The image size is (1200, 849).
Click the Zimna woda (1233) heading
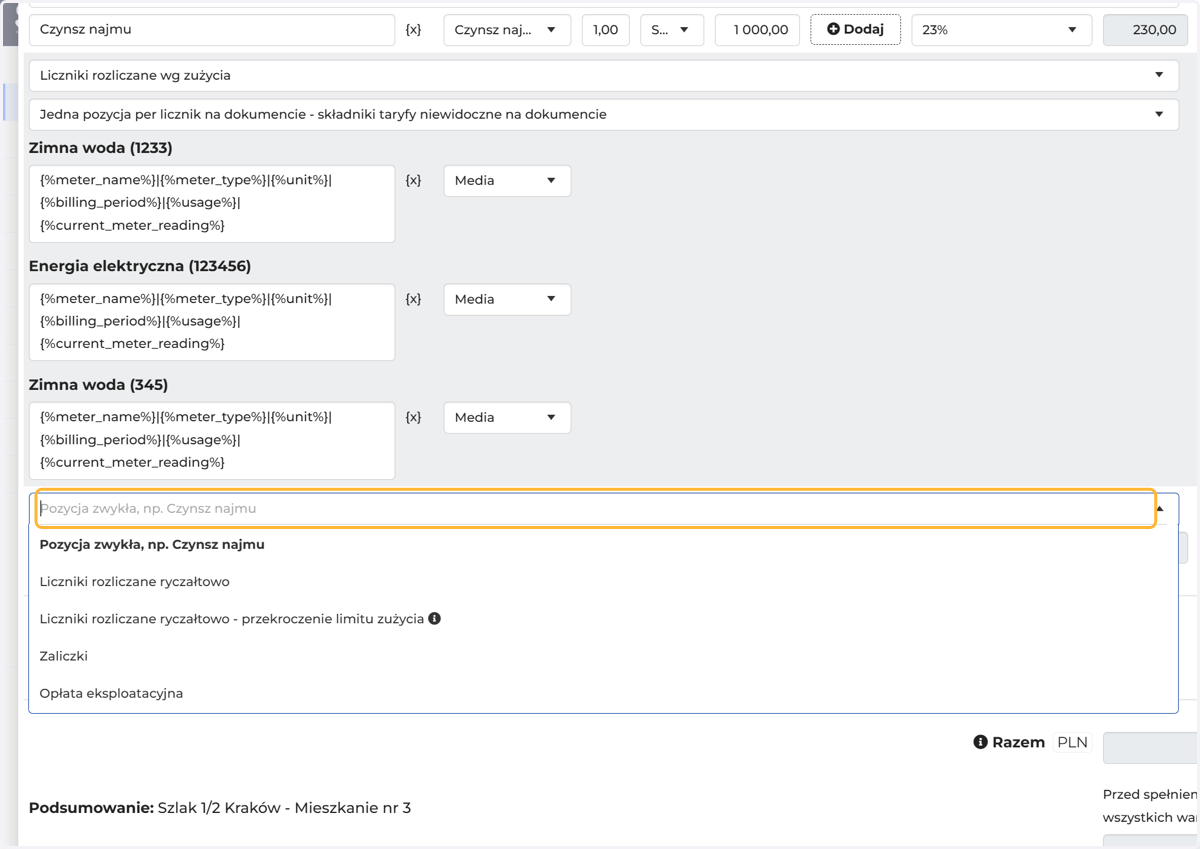click(101, 148)
